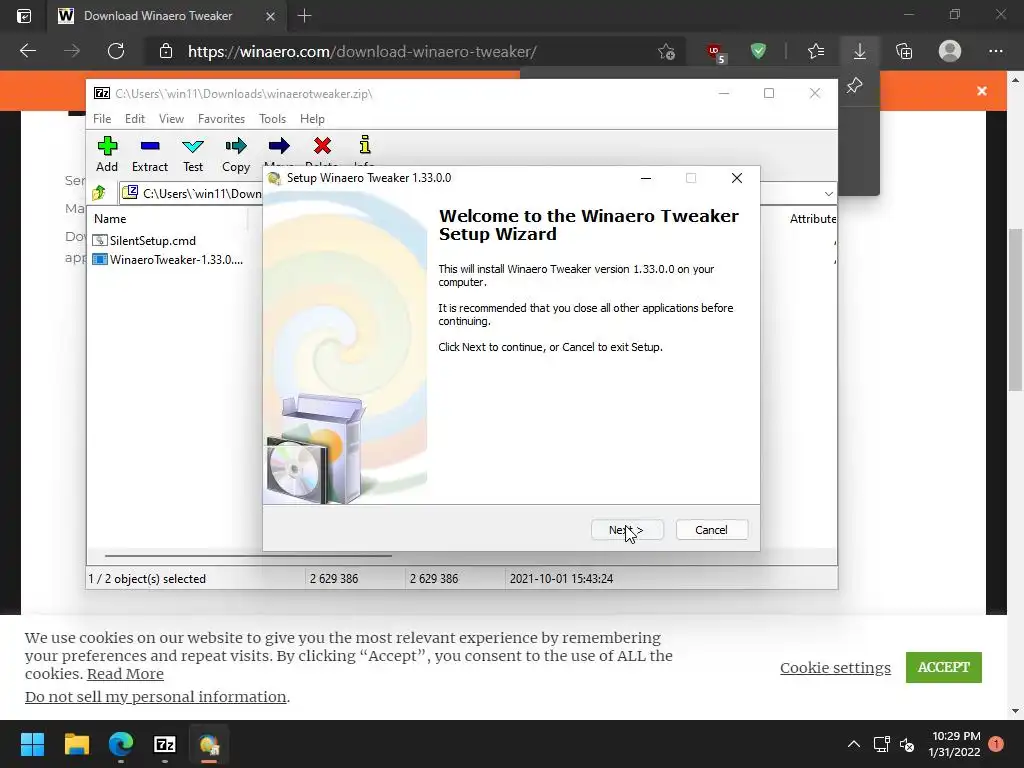The width and height of the screenshot is (1024, 768).
Task: Minimize the Setup Winaero Tweaker dialog
Action: click(x=646, y=178)
